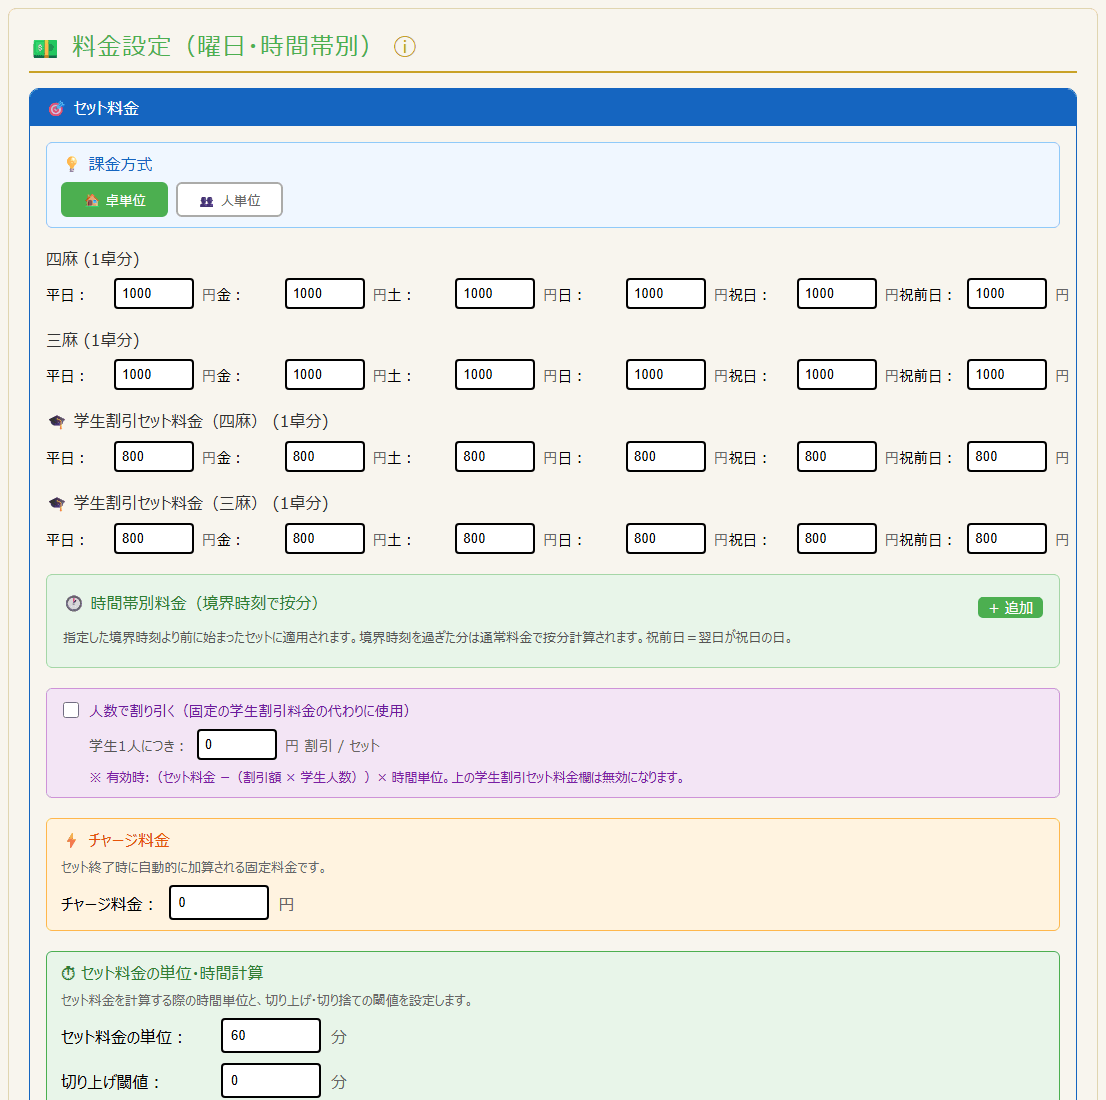Click 学生割引（四麻）祝日 price field
The height and width of the screenshot is (1100, 1106).
tap(836, 457)
